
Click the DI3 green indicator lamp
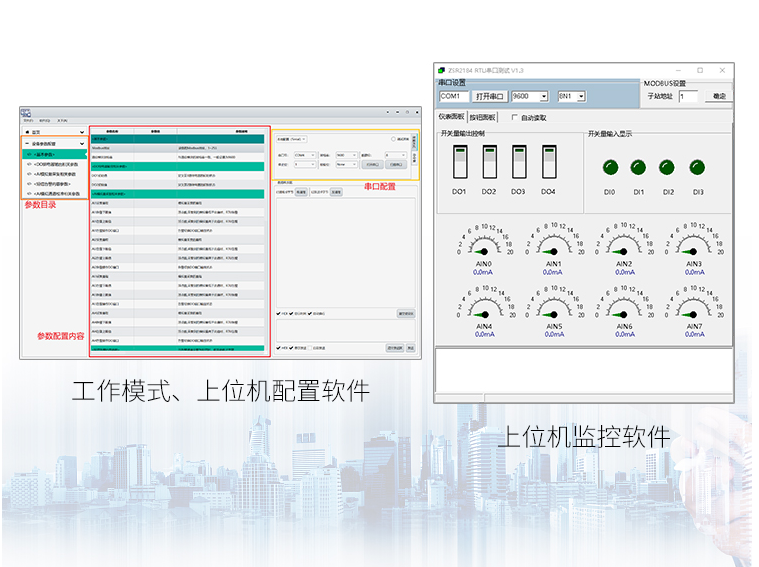pyautogui.click(x=697, y=168)
